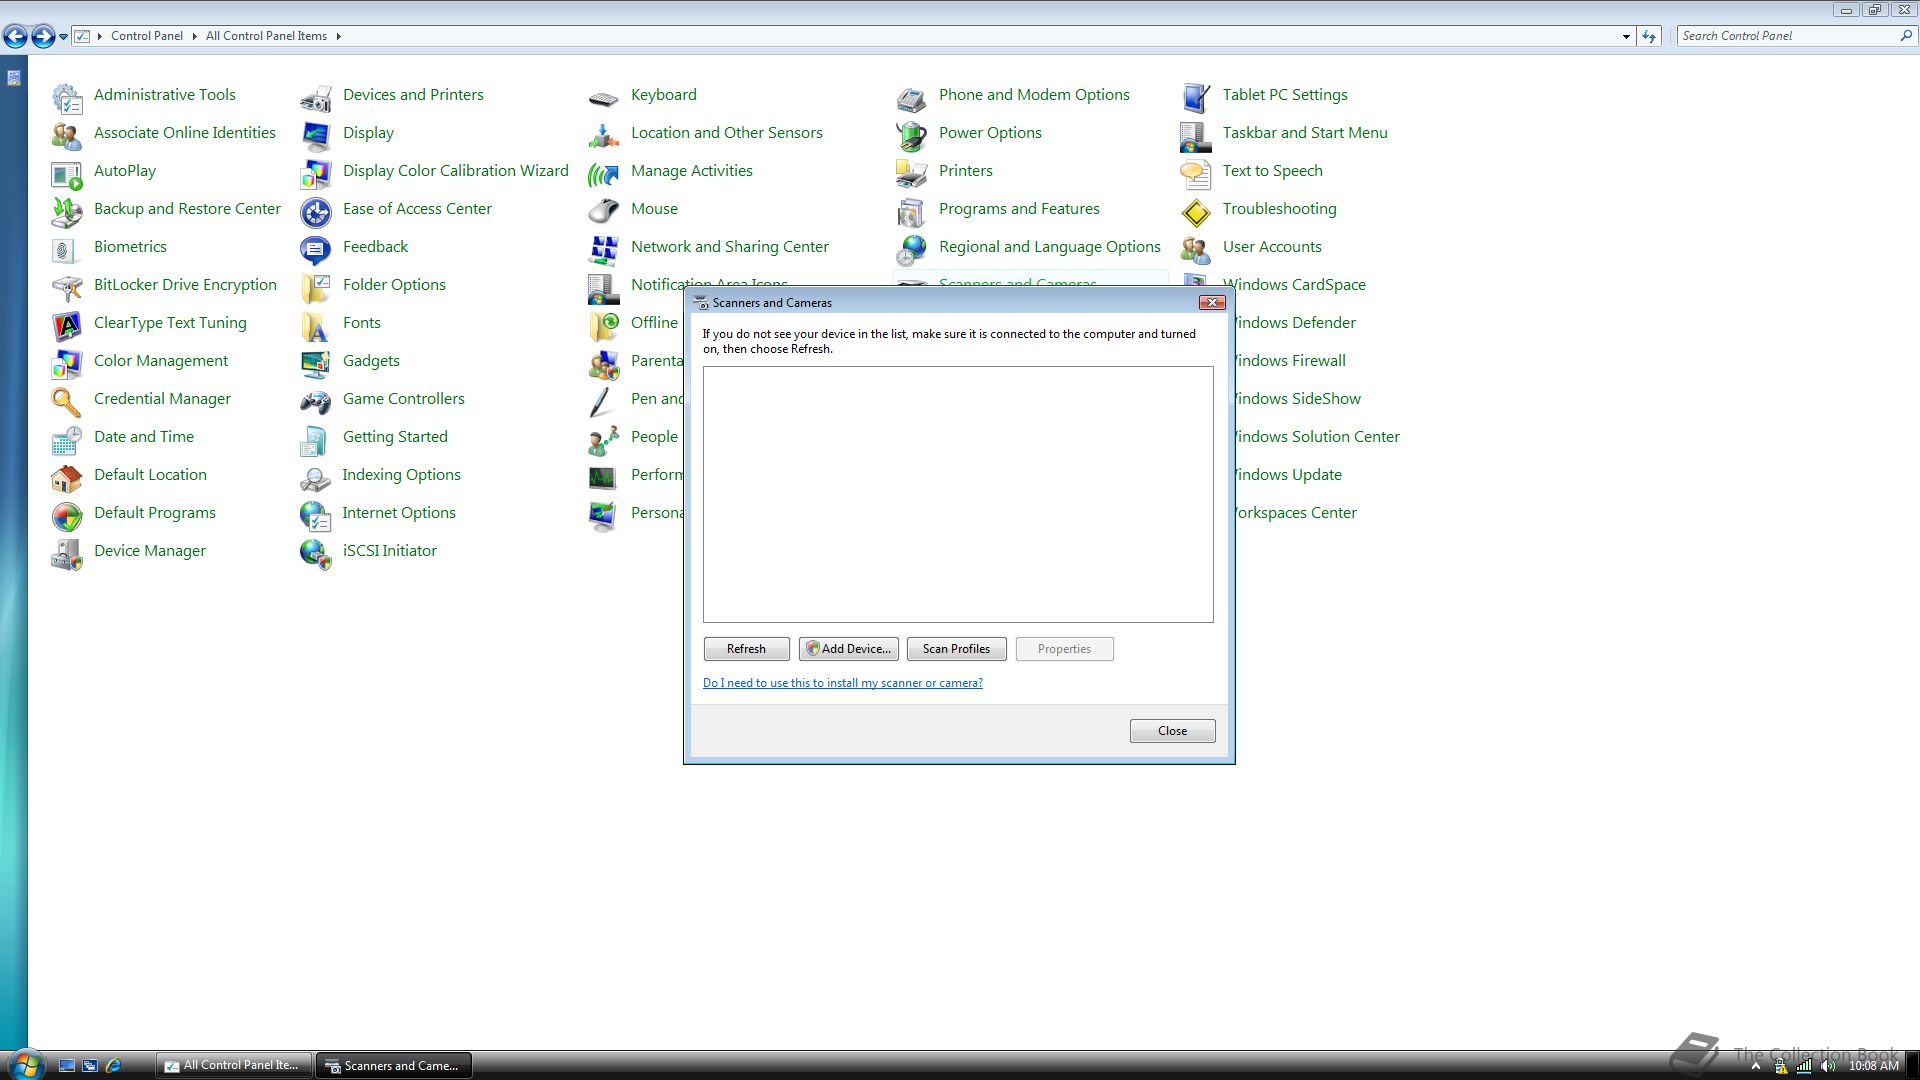Open the Internet Options link
This screenshot has width=1920, height=1080.
coord(398,513)
